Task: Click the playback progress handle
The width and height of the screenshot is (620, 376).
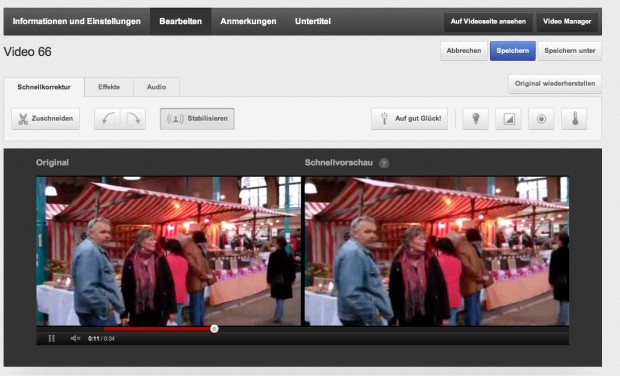Action: [214, 329]
